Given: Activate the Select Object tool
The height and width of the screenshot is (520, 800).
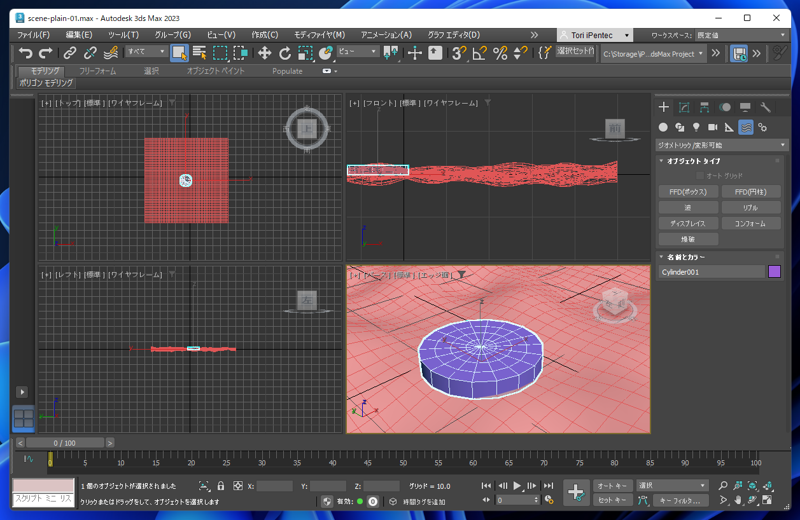Looking at the screenshot, I should [x=179, y=53].
